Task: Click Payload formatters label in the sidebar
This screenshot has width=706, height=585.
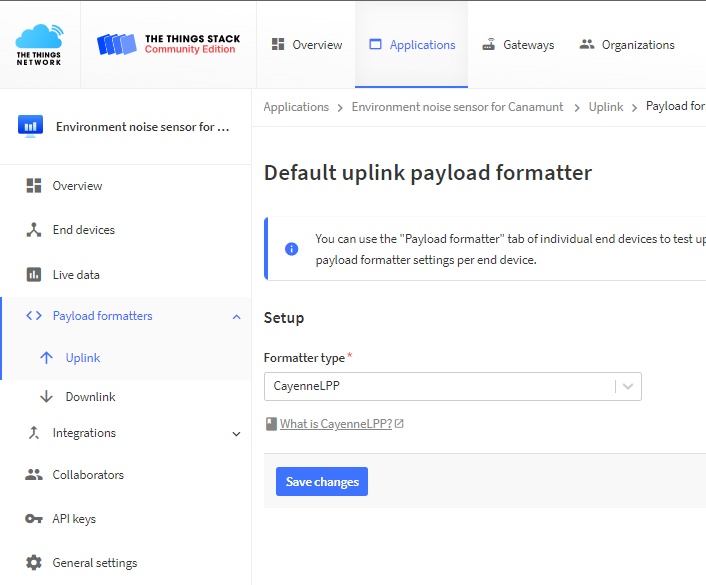Action: click(x=103, y=316)
